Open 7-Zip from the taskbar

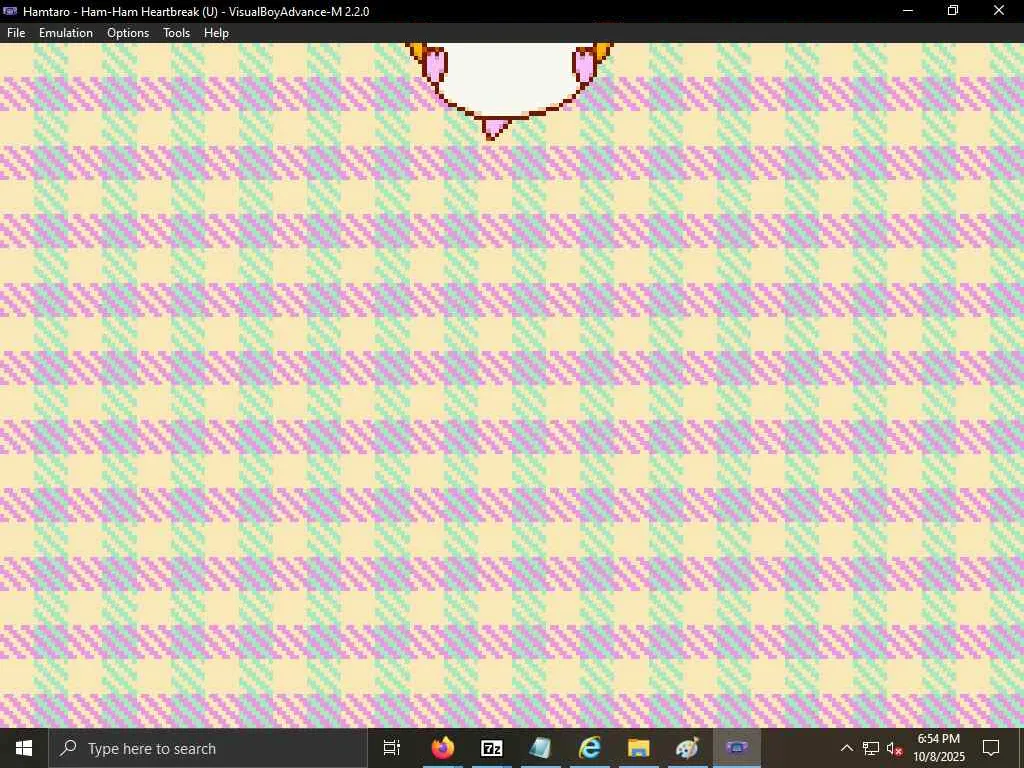click(492, 748)
